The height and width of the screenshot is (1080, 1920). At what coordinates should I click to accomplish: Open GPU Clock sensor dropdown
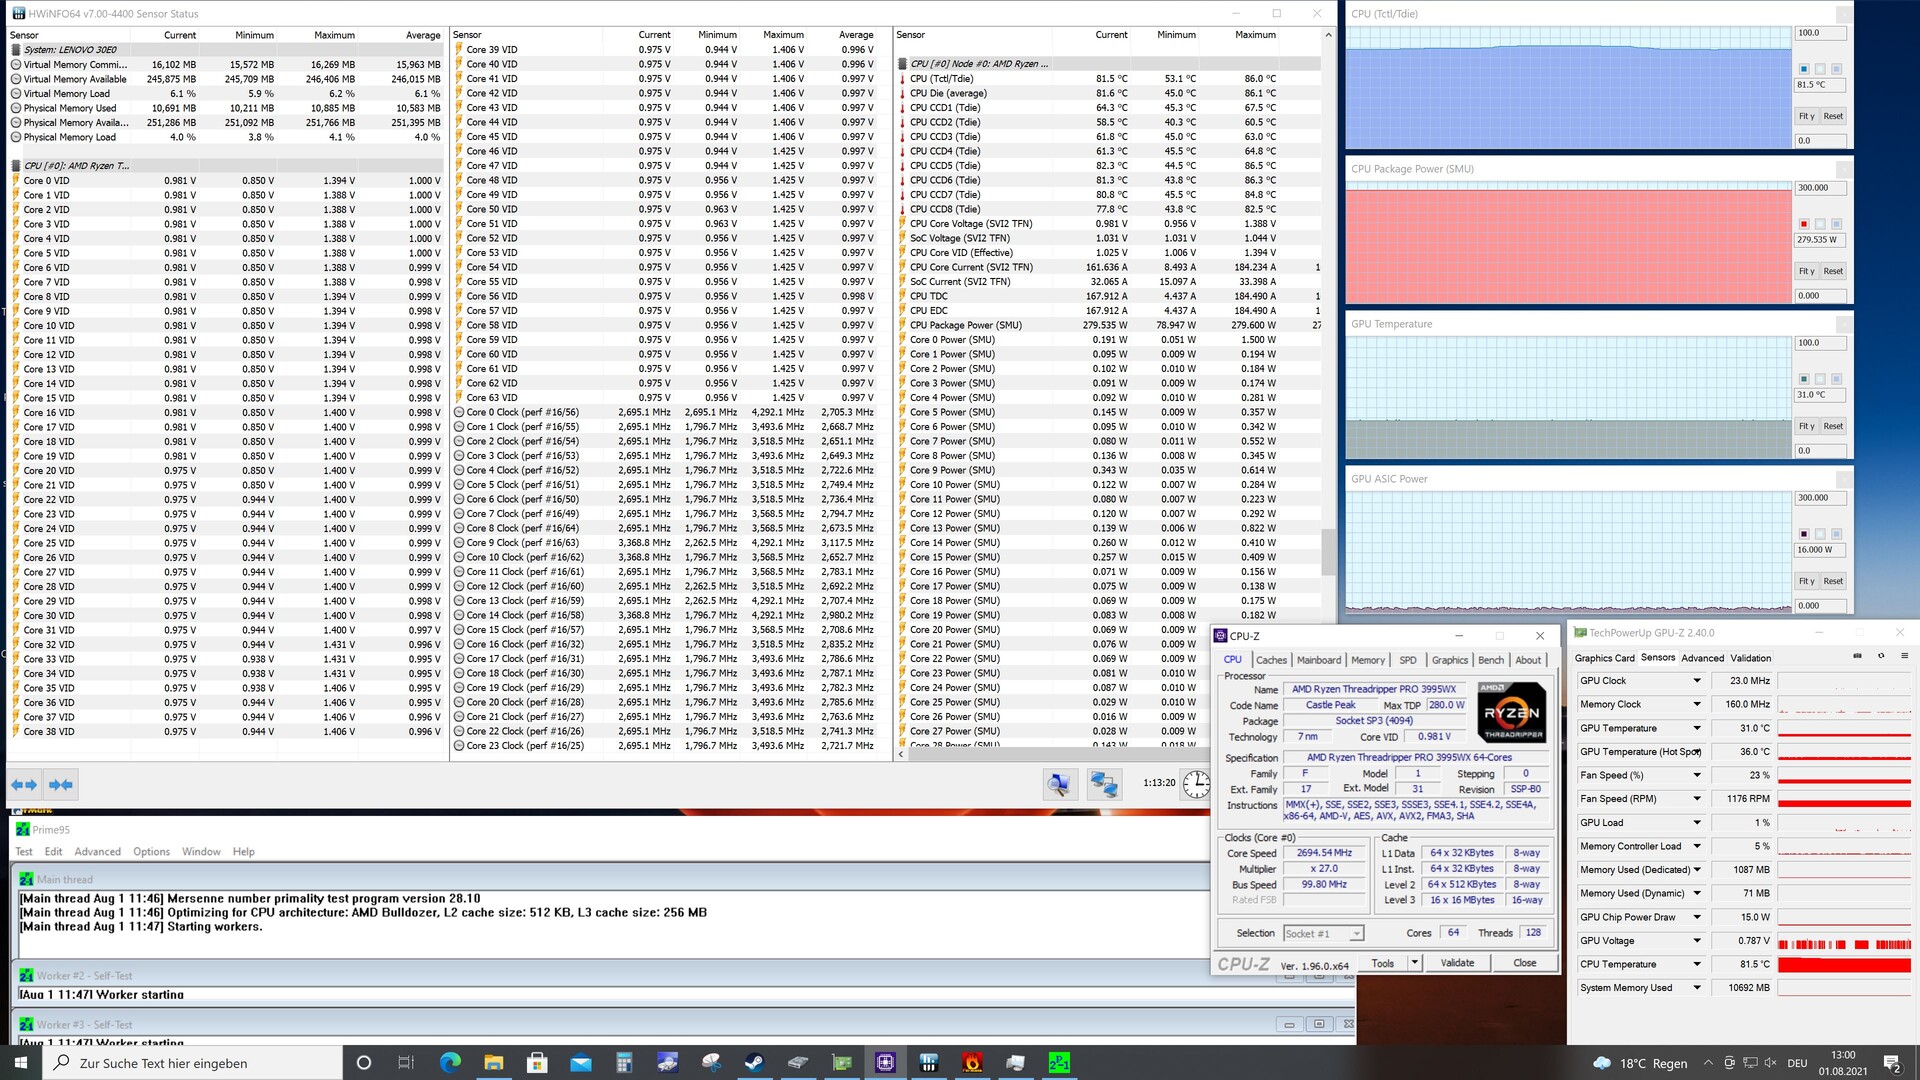click(1696, 681)
